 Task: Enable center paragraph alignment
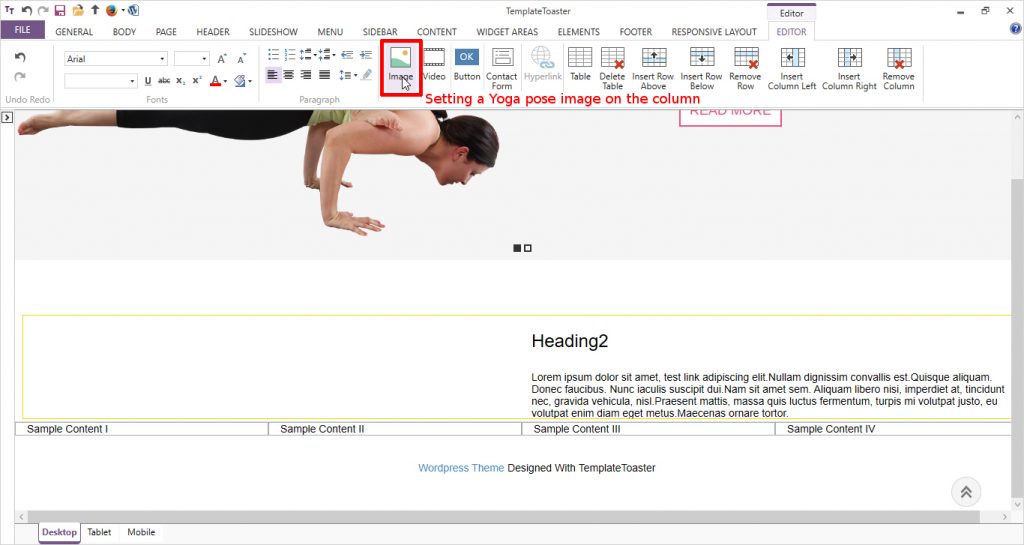(289, 75)
